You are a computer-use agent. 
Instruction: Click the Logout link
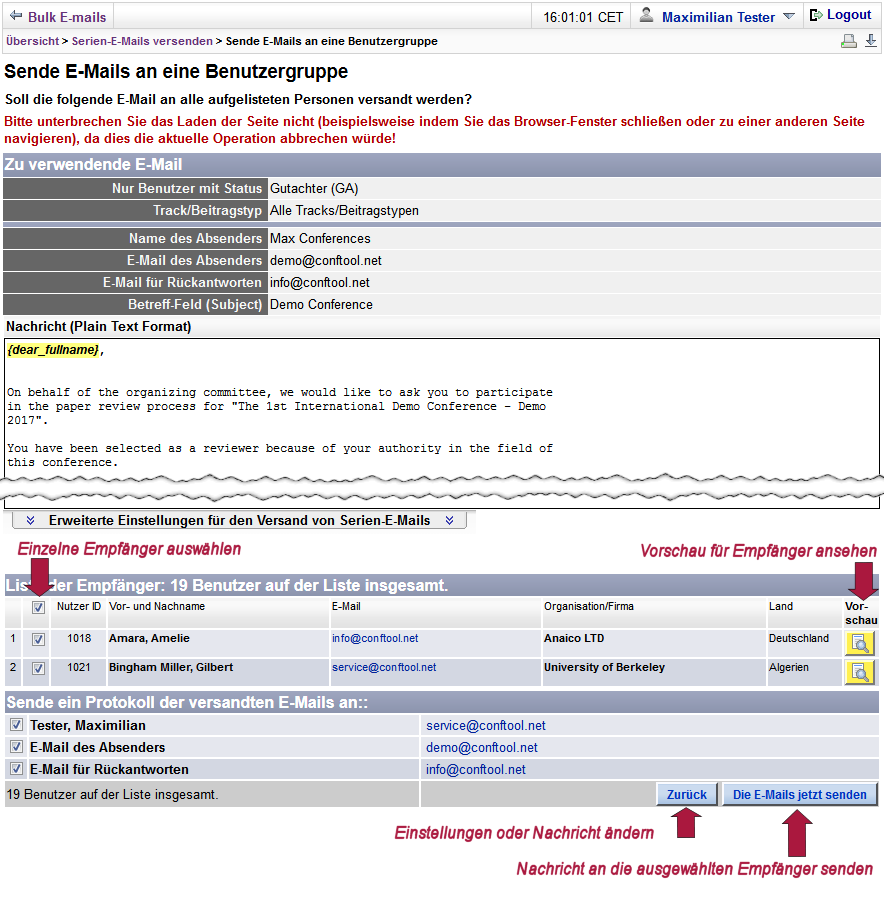coord(849,14)
